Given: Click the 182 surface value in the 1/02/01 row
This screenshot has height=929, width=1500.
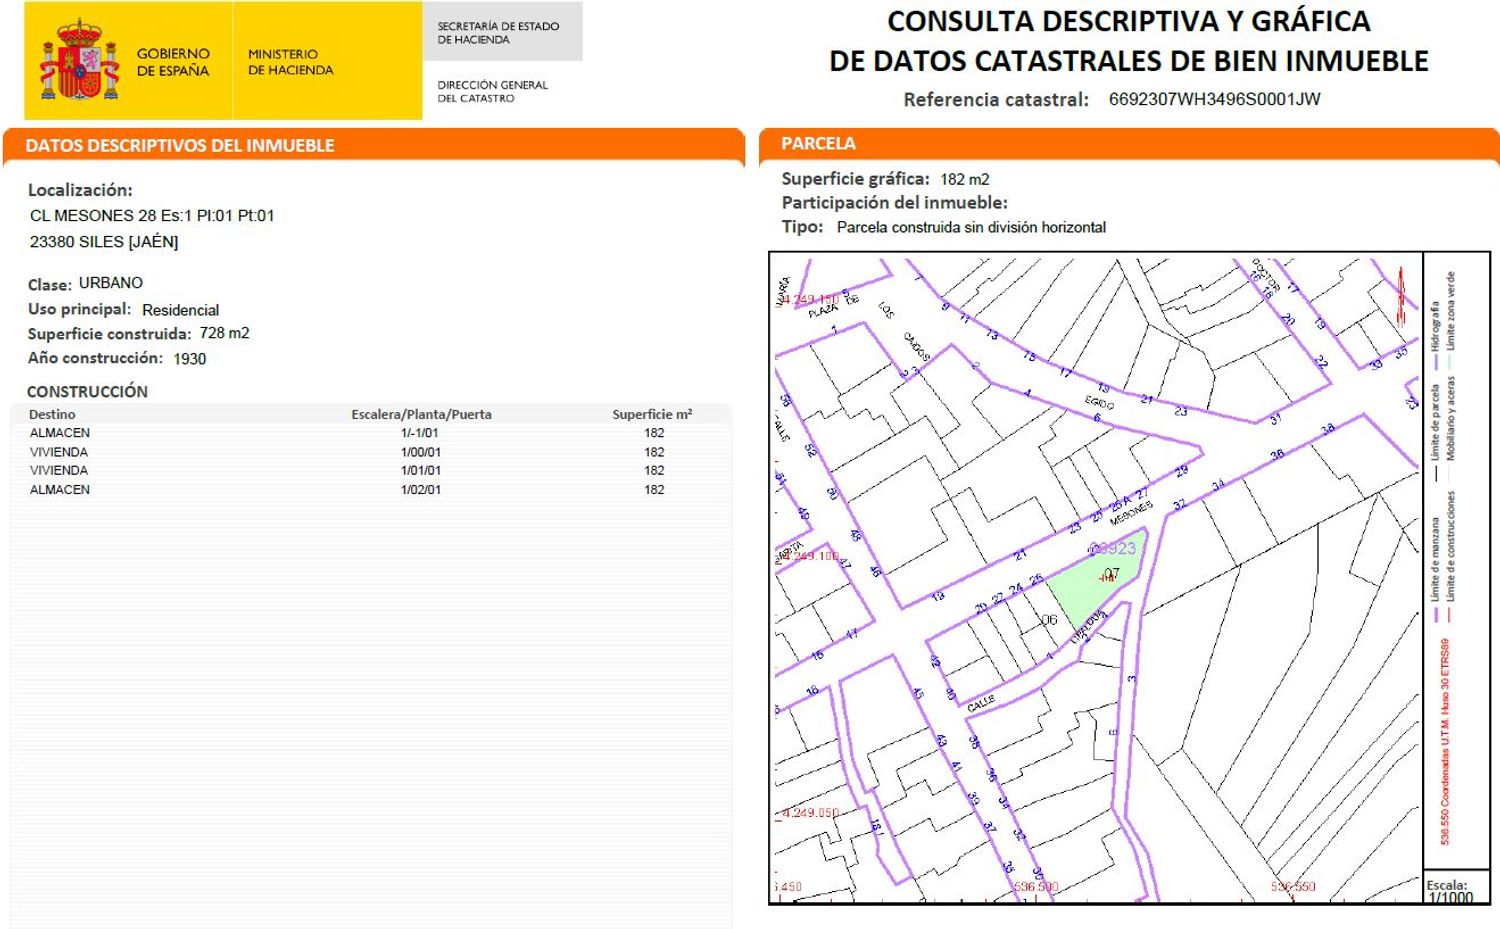Looking at the screenshot, I should tap(654, 490).
